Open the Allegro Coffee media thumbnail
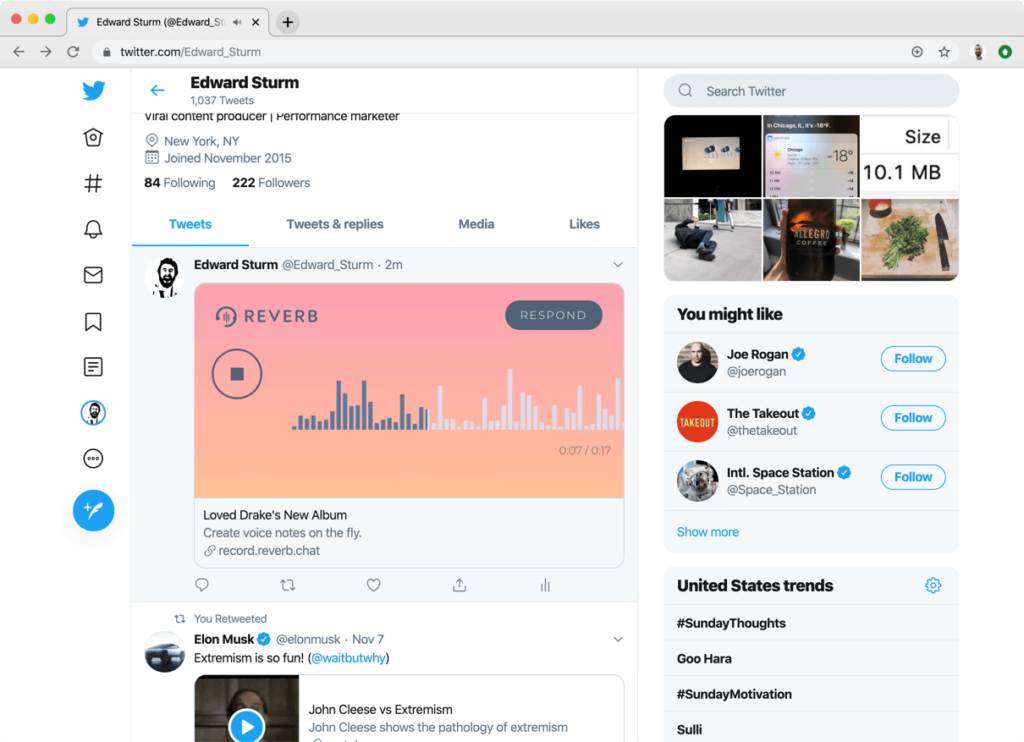 coord(811,240)
